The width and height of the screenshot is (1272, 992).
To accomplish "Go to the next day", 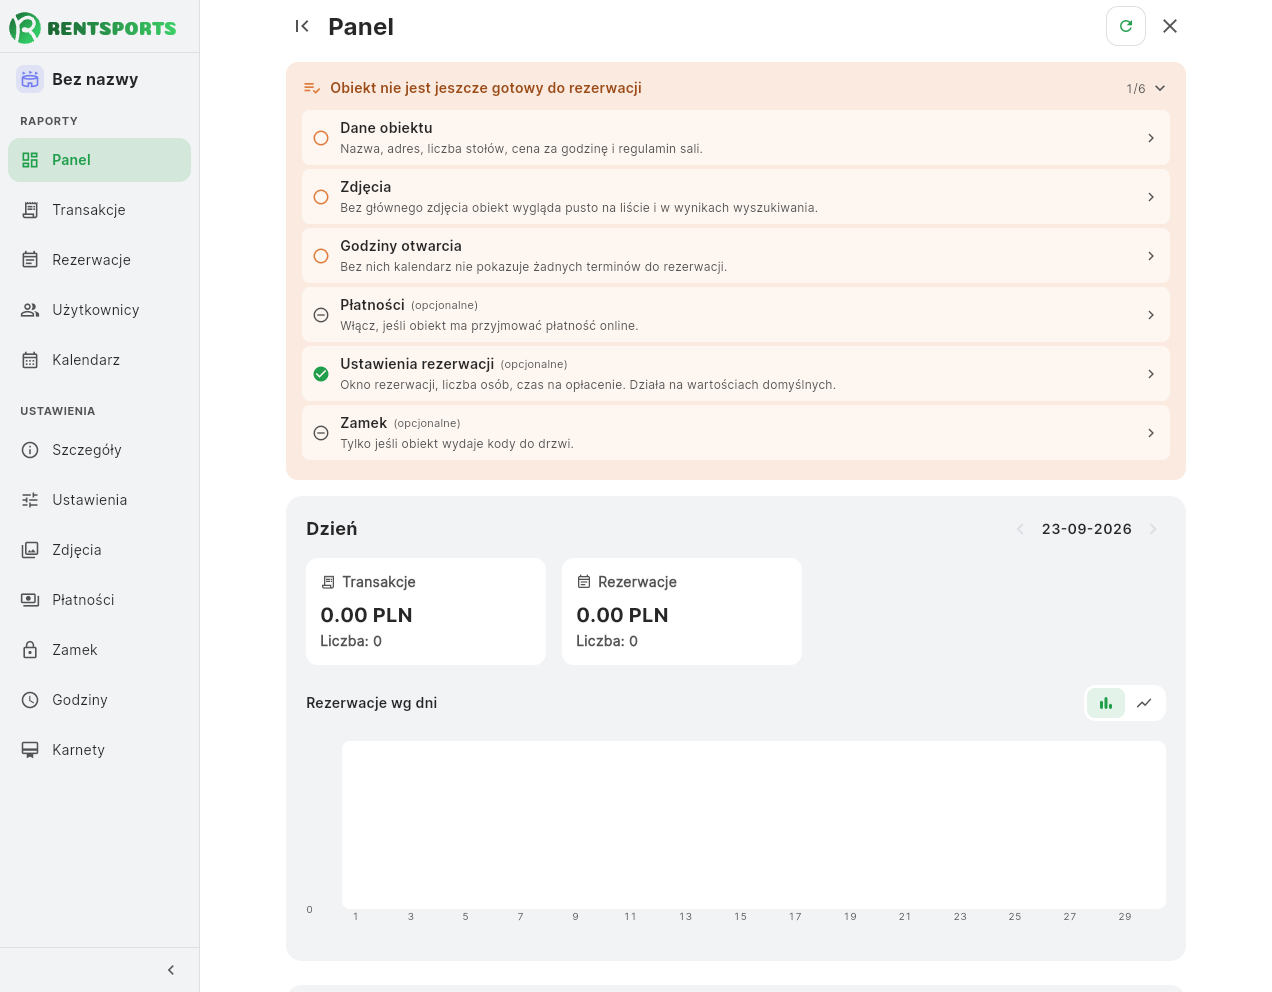I will coord(1153,529).
